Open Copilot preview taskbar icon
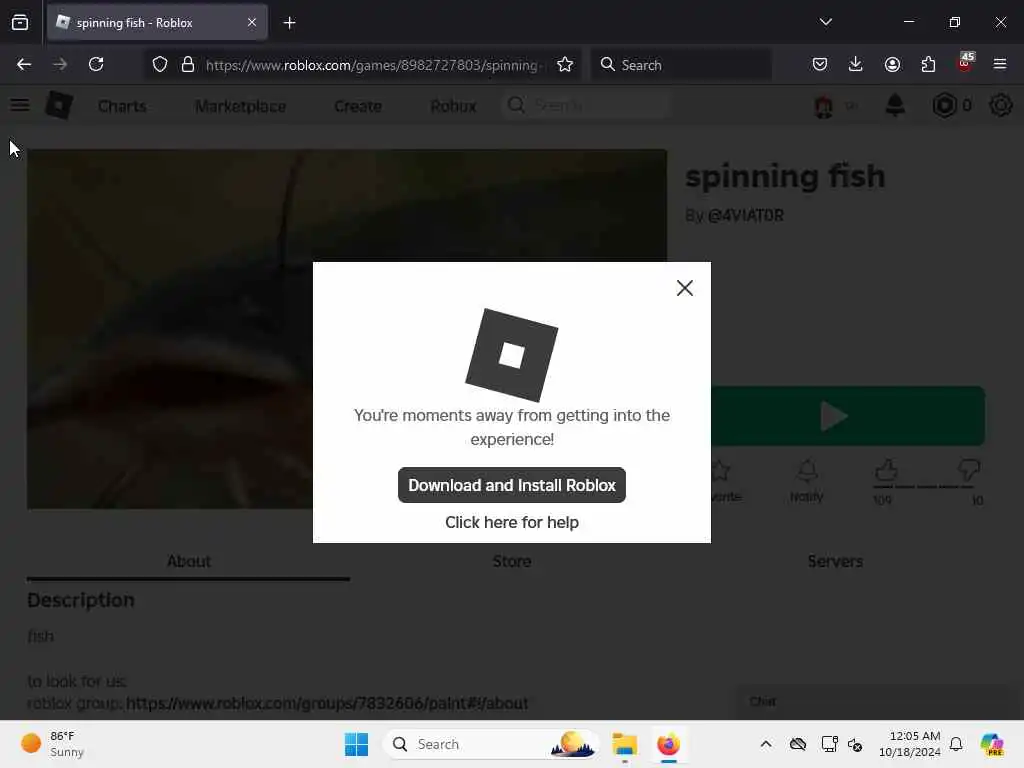The height and width of the screenshot is (768, 1024). [x=992, y=744]
